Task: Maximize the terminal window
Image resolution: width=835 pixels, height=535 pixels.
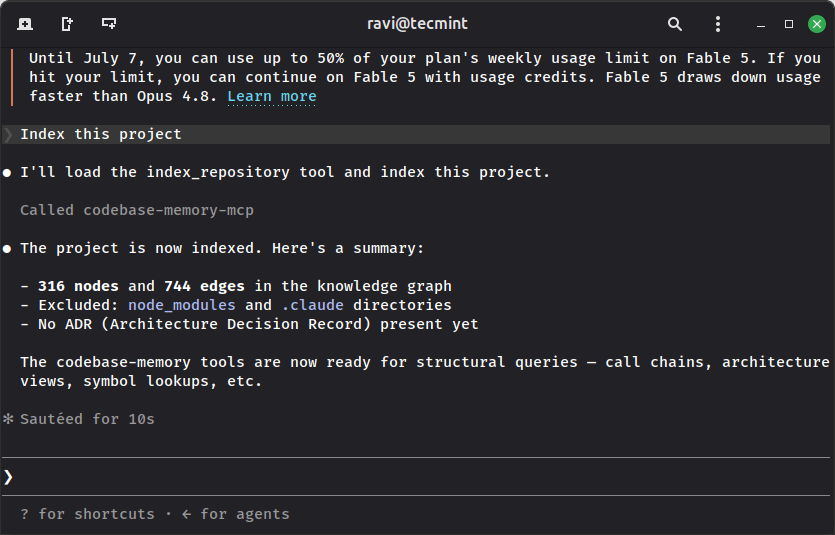Action: 789,24
